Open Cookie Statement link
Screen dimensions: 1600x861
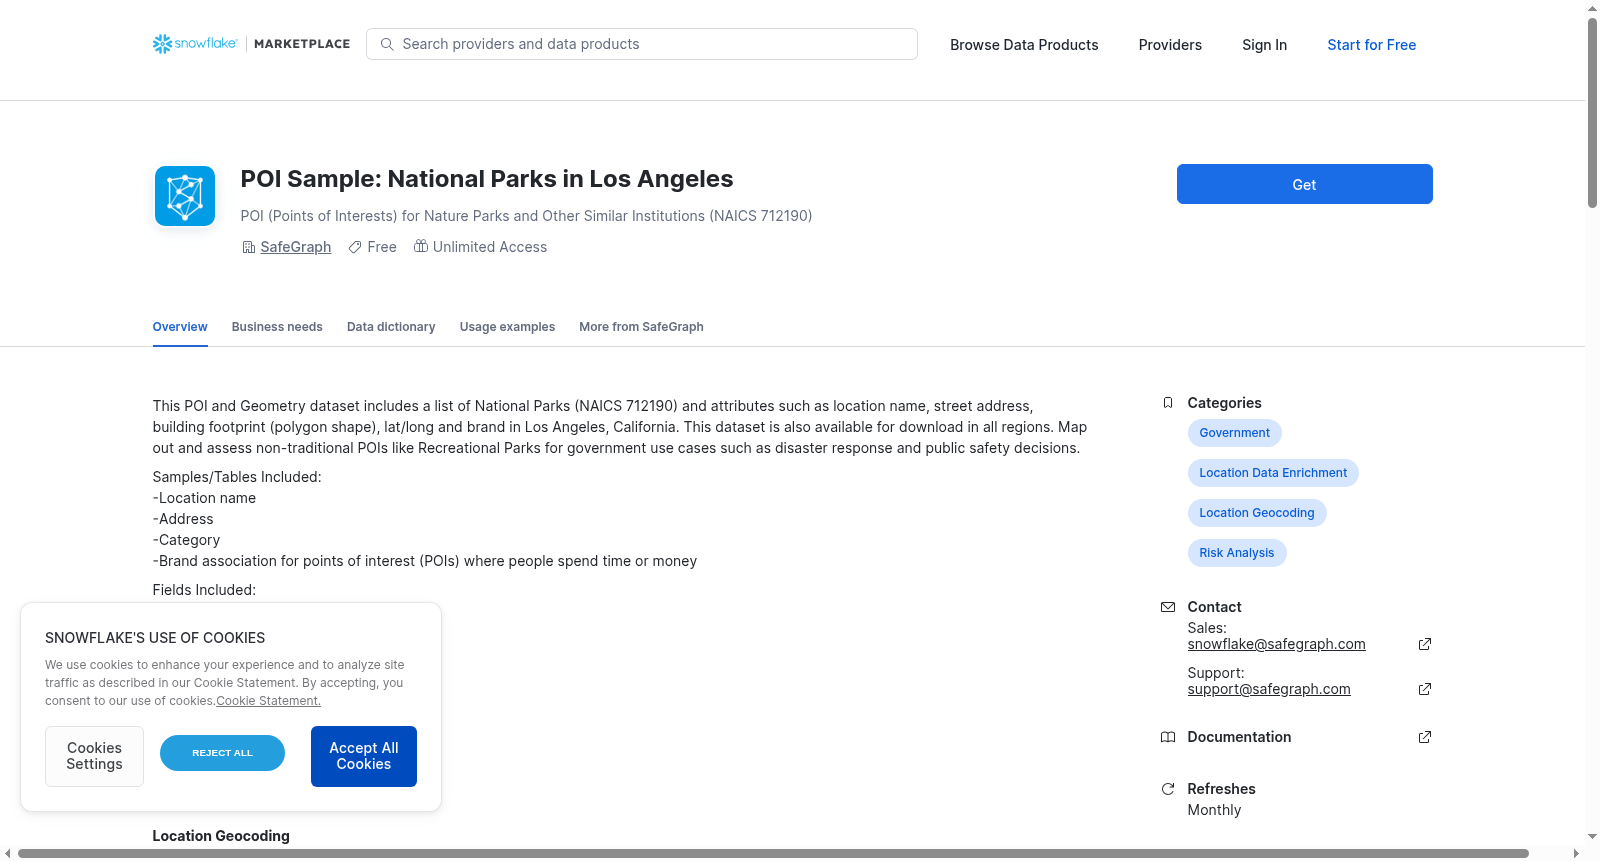(x=268, y=701)
